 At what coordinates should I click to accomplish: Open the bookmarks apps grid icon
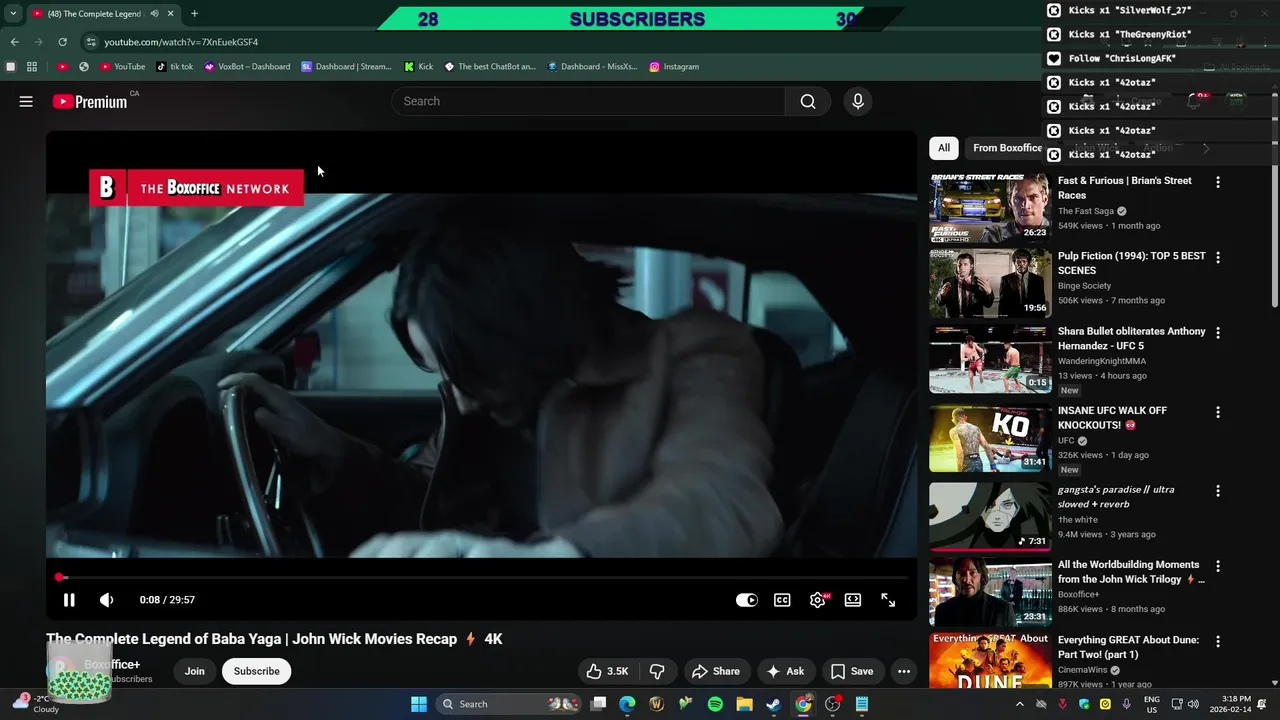click(x=32, y=67)
